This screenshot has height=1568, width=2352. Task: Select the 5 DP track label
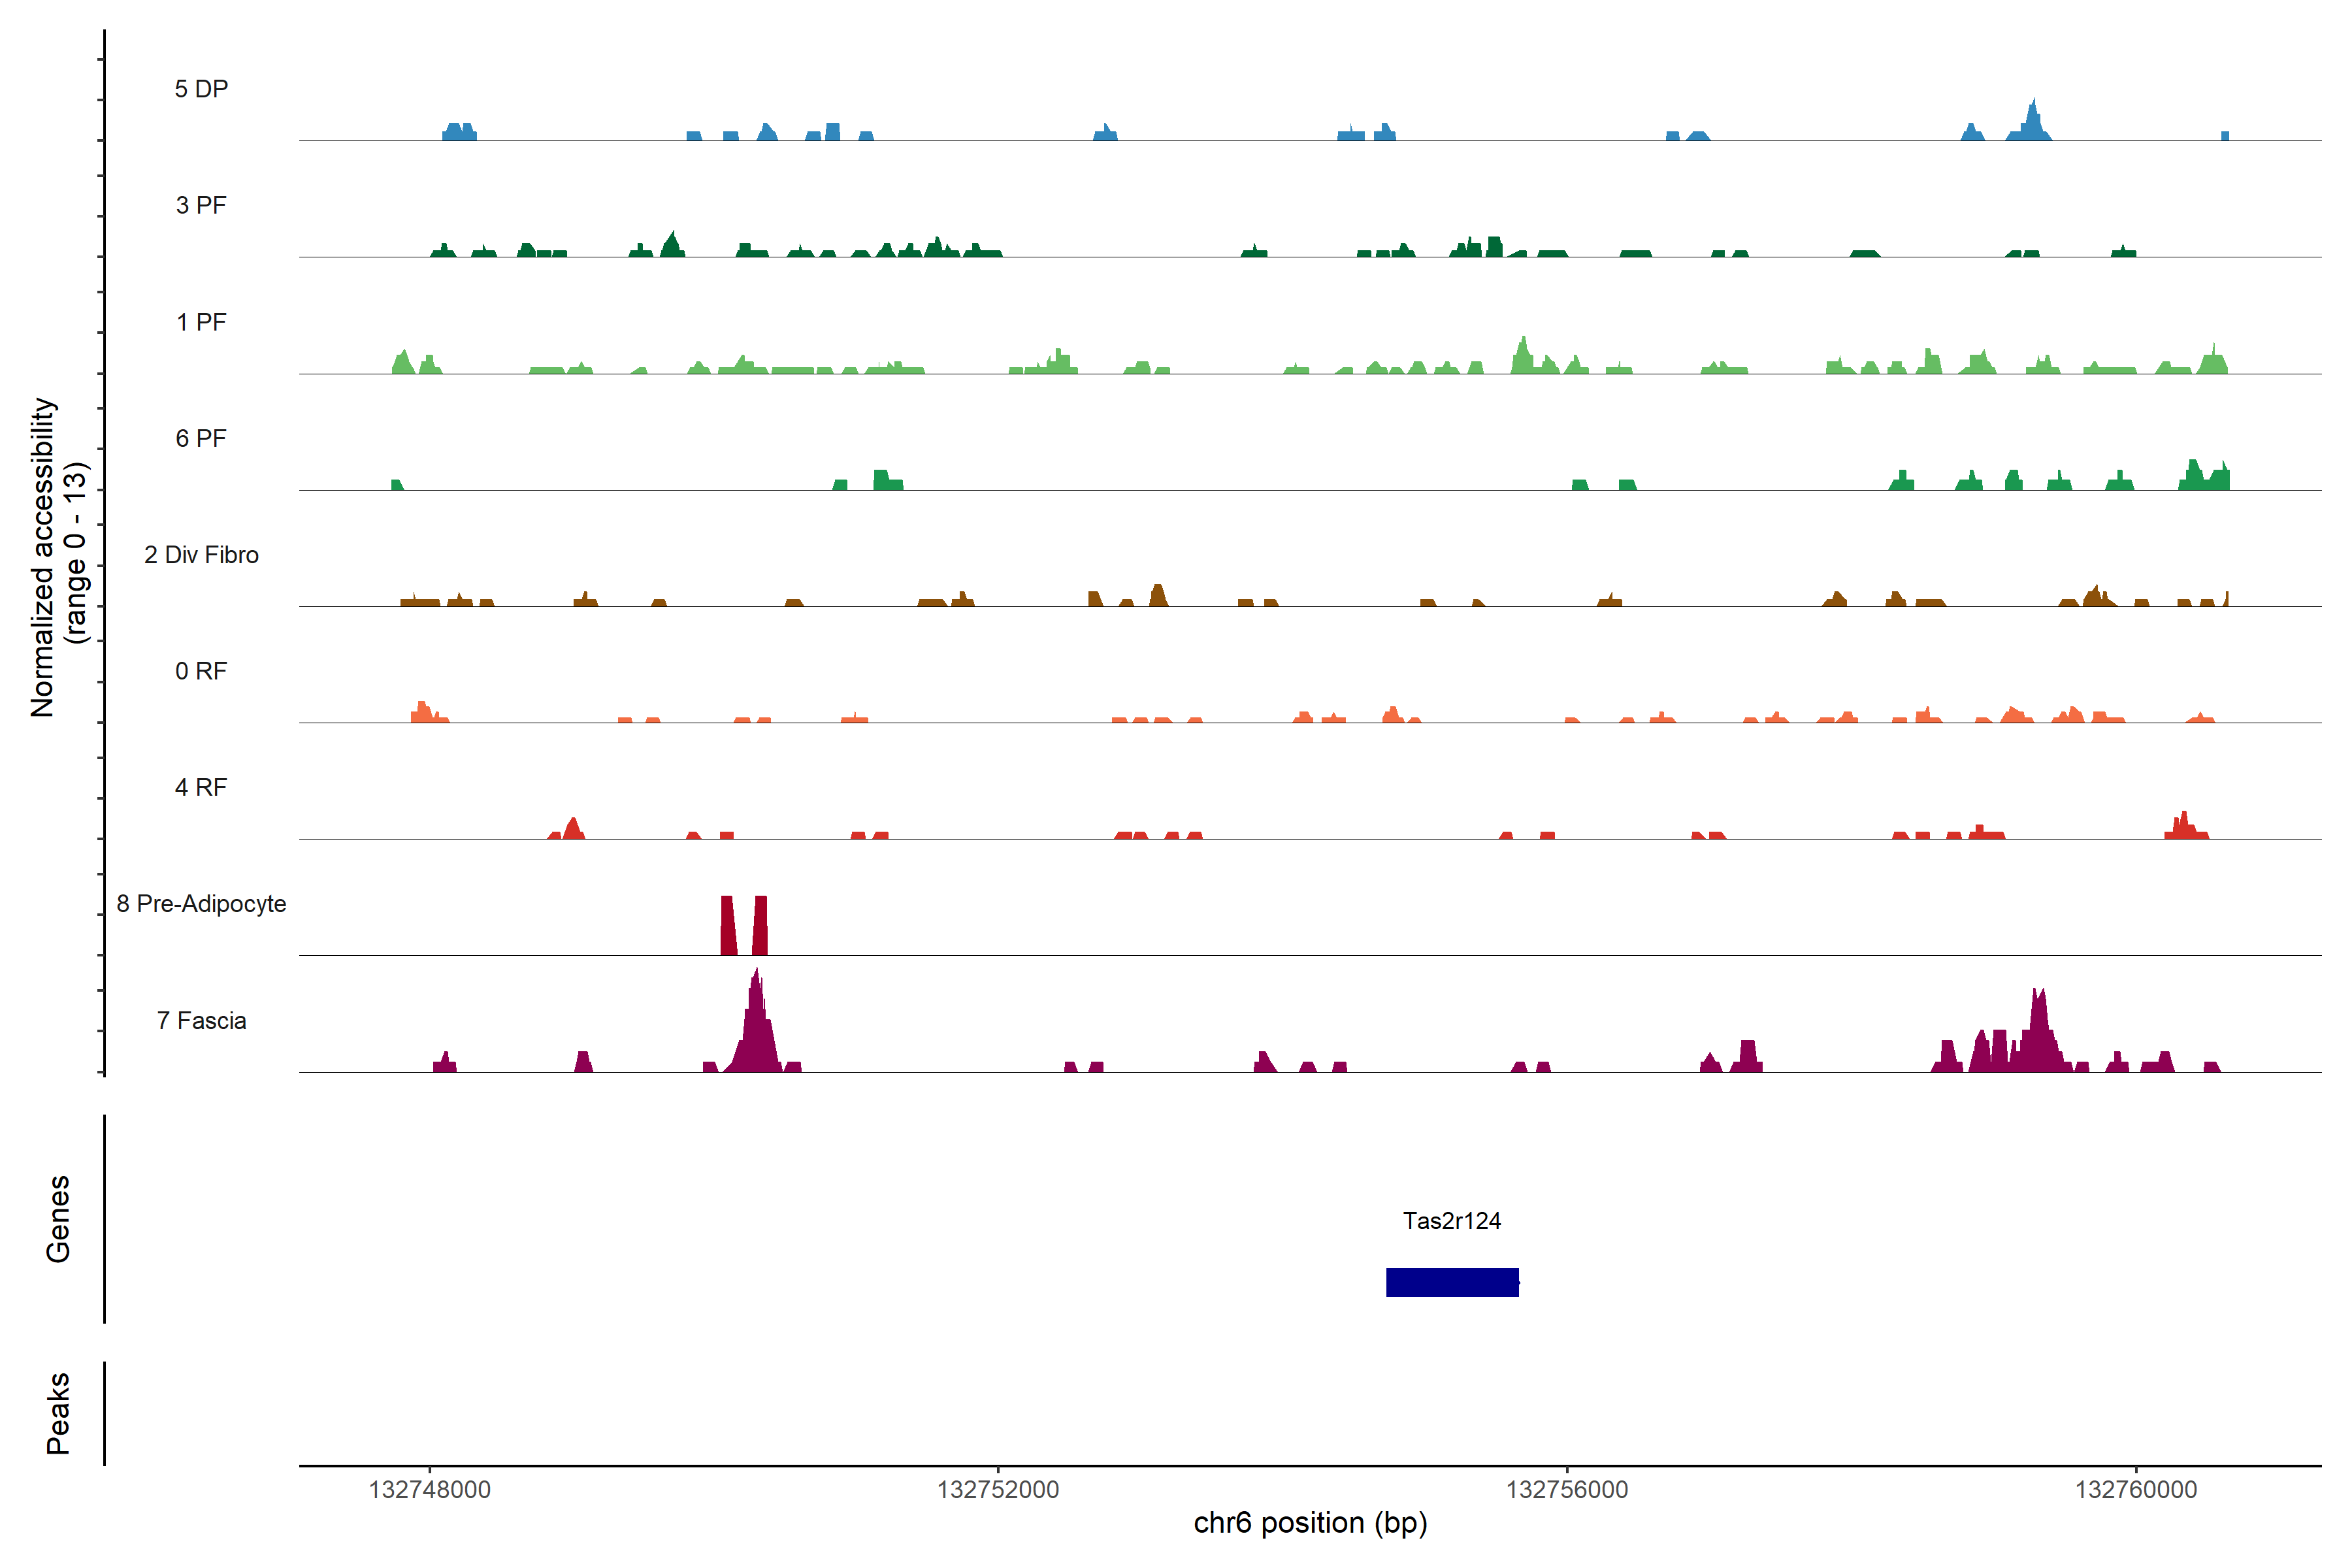pos(201,89)
